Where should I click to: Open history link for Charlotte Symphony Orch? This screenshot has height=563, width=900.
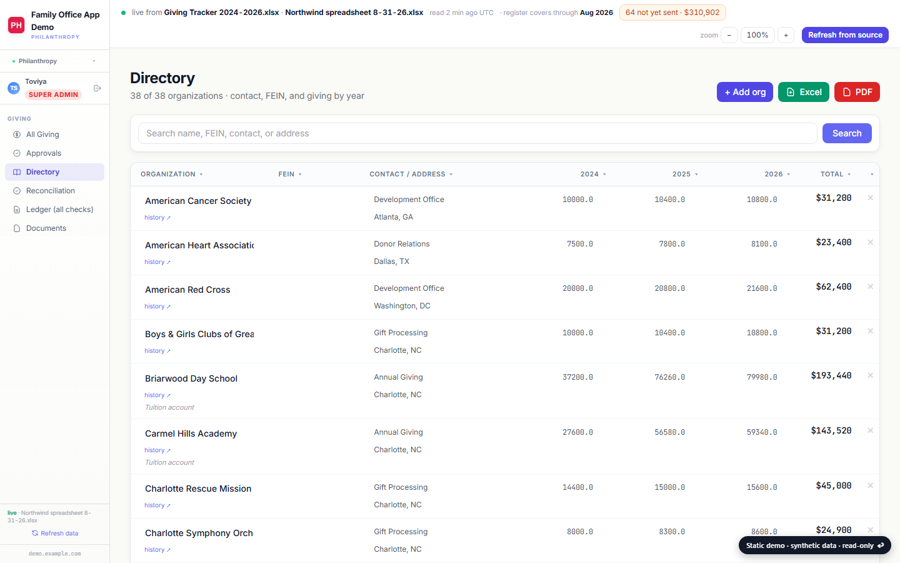(157, 550)
